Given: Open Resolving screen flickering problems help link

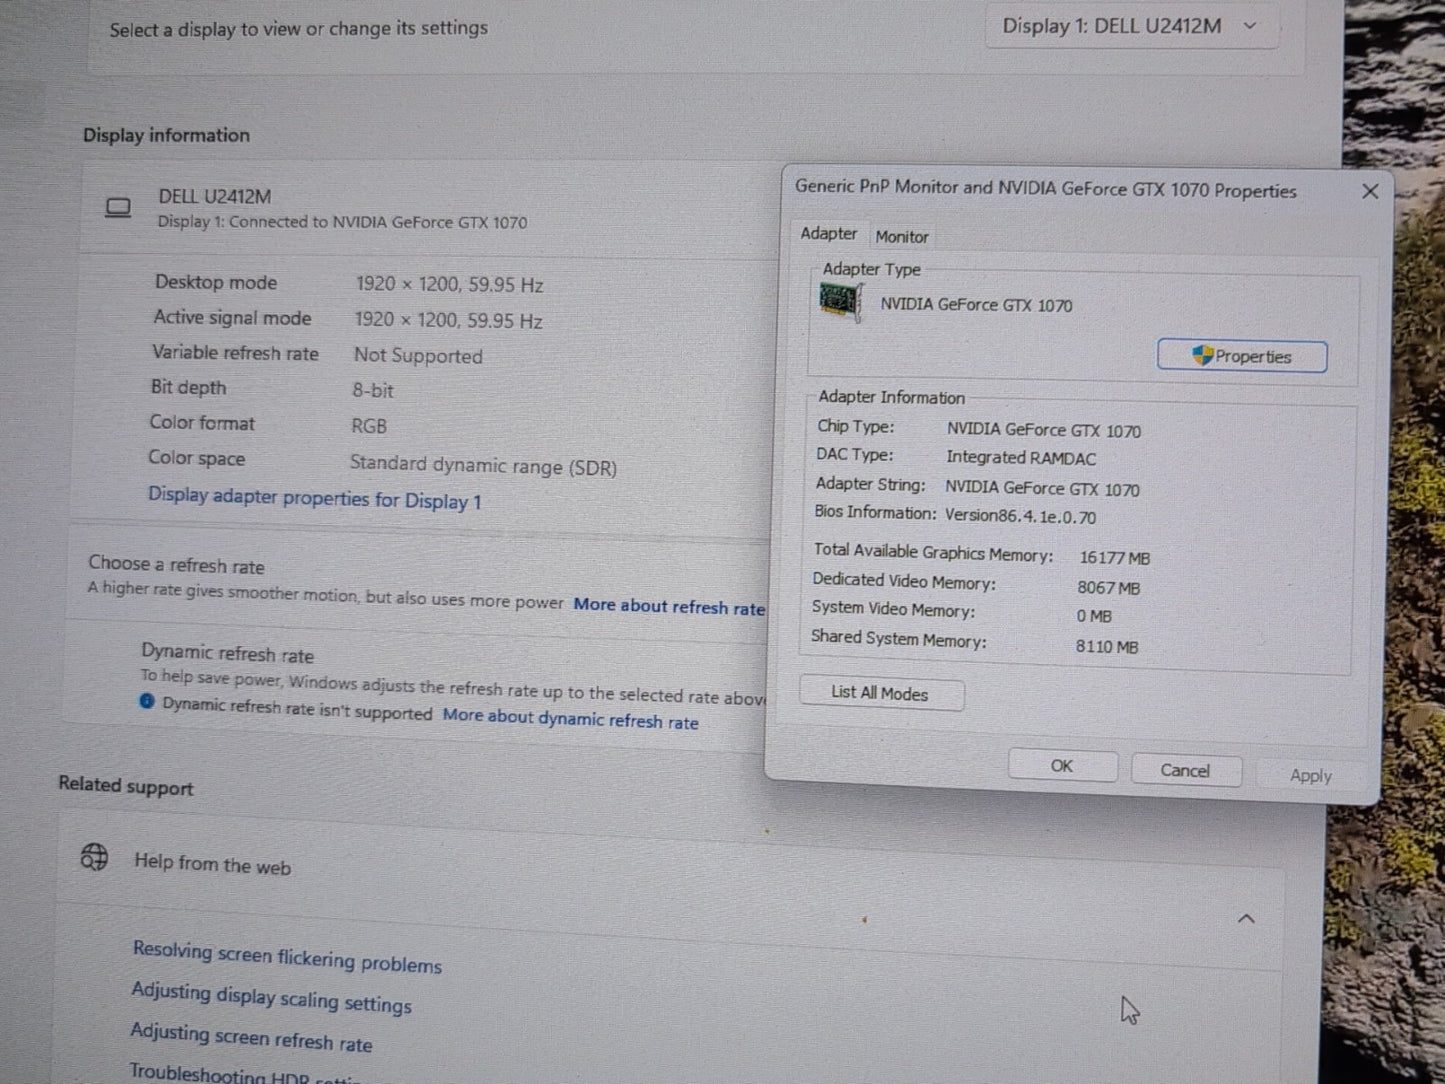Looking at the screenshot, I should click(x=287, y=957).
